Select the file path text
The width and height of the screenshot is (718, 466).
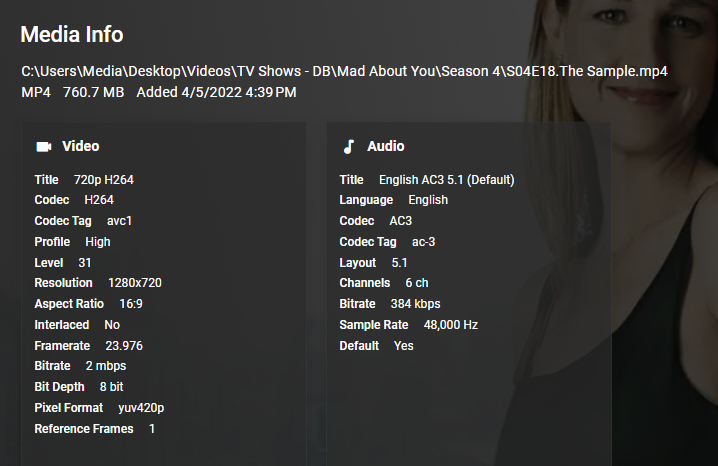344,72
